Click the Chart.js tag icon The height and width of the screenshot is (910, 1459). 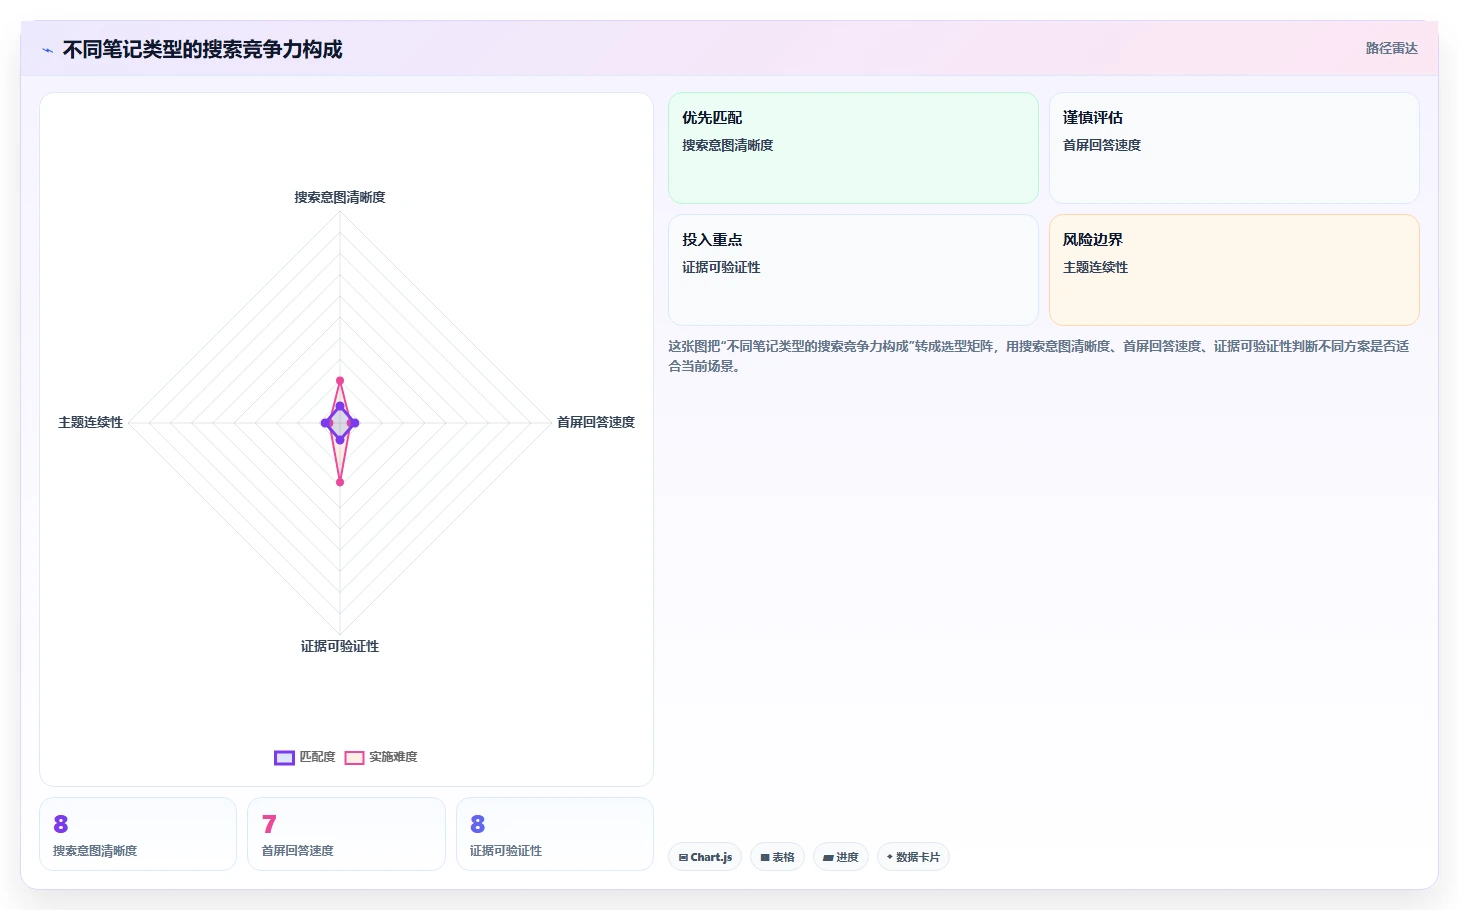pos(683,858)
